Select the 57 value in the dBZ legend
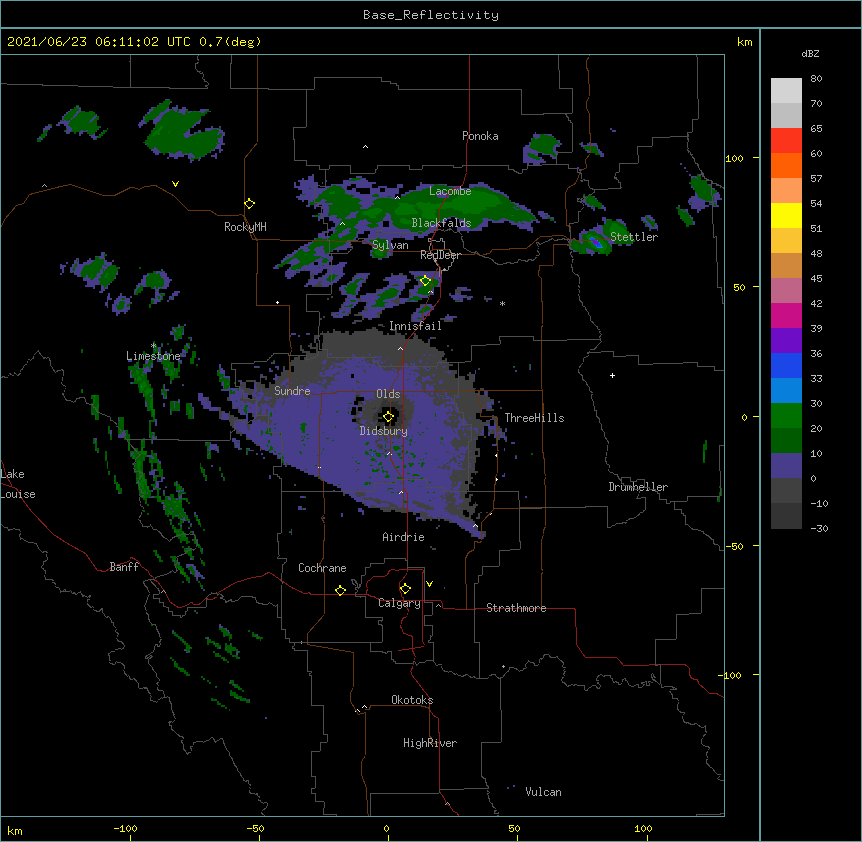862x842 pixels. click(816, 179)
